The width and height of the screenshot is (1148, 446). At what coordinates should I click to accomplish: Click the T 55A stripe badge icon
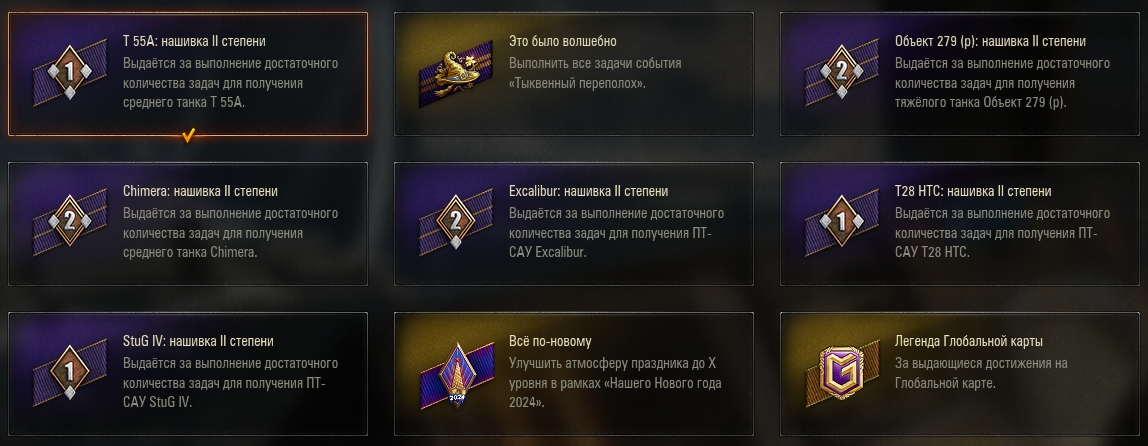(x=70, y=73)
